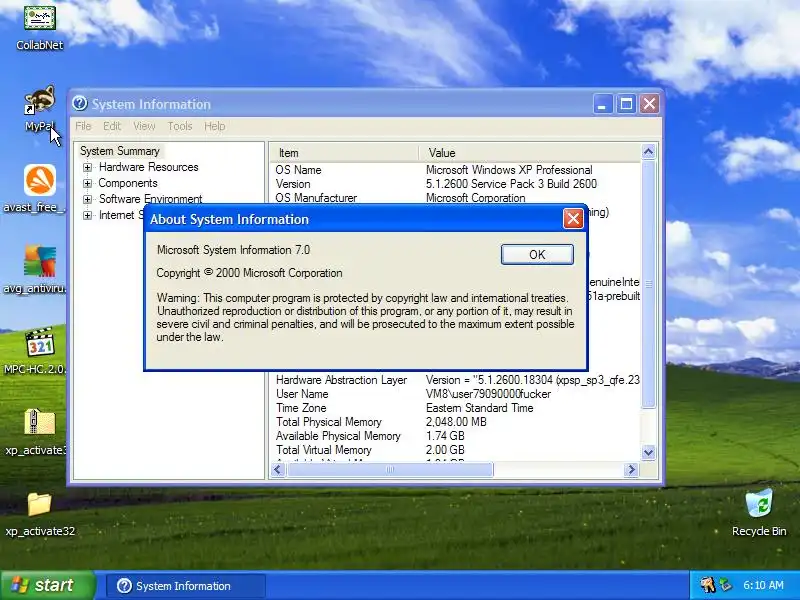The image size is (800, 600).
Task: Select the xp_activate32 folder icon
Action: tap(40, 514)
